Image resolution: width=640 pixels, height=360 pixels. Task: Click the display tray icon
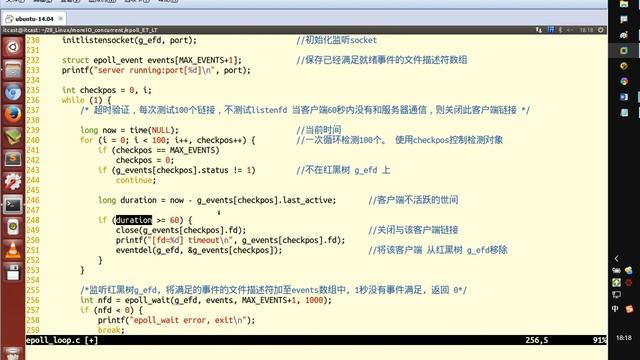[616, 295]
